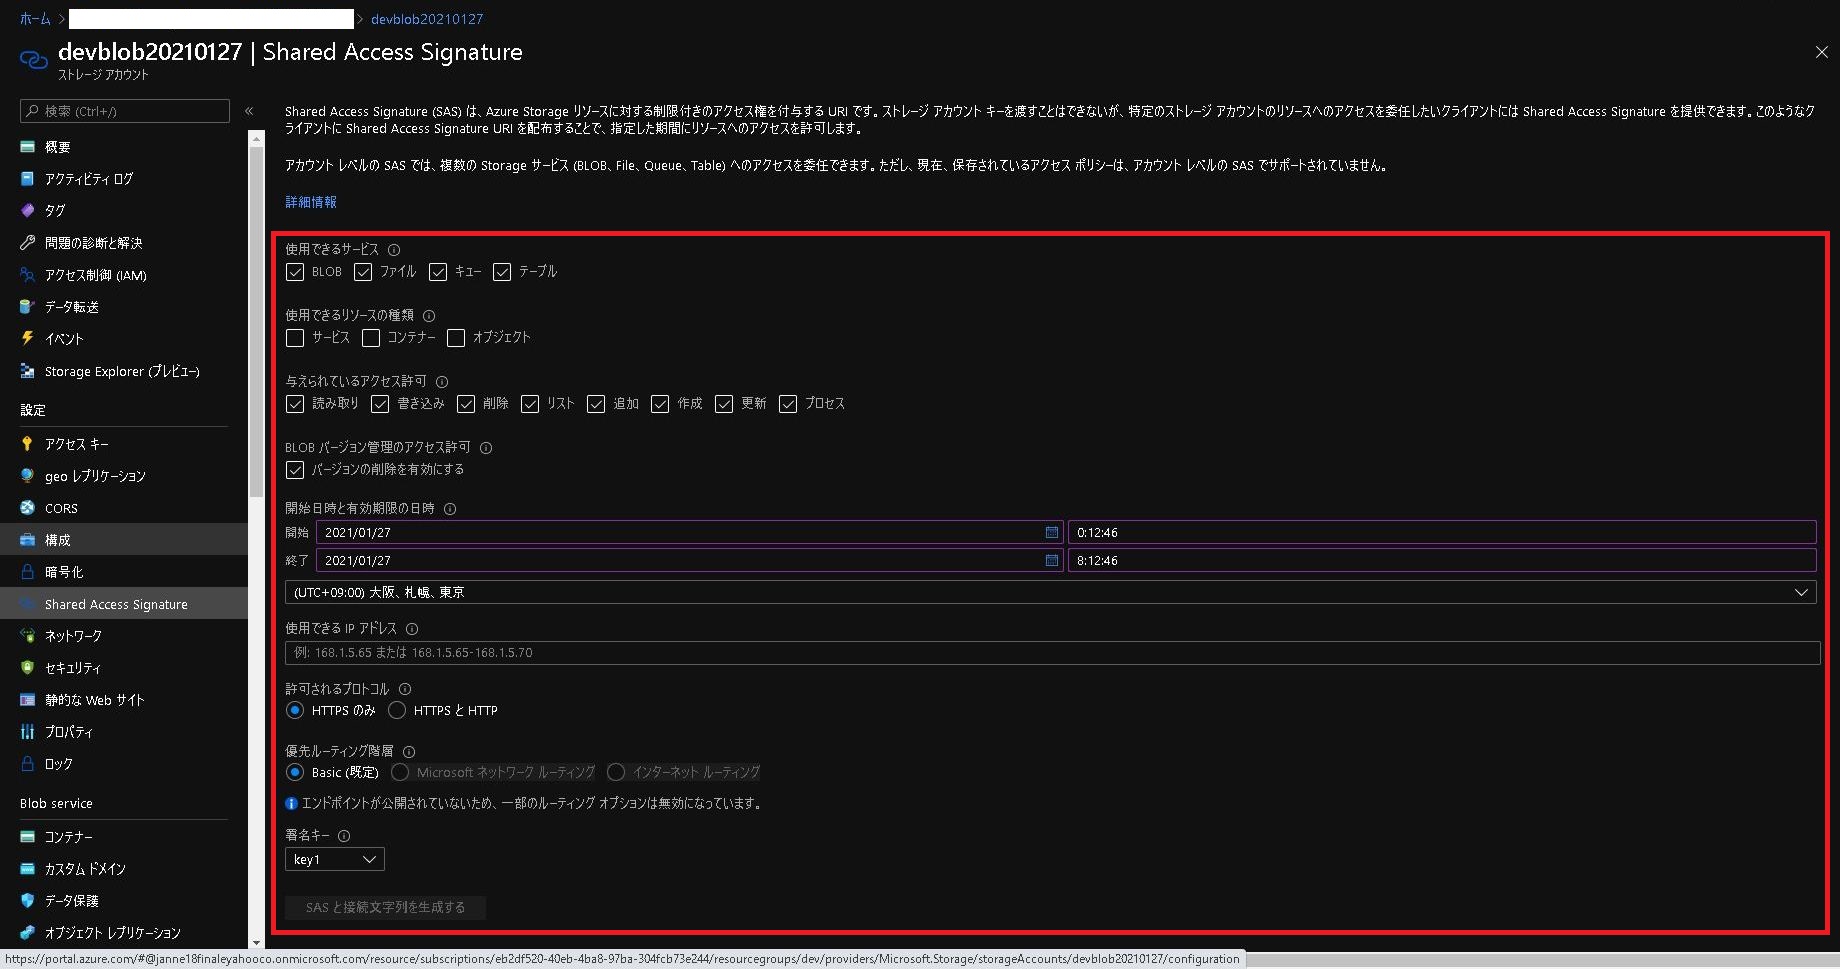Click the start time 0:12:46 field
Image resolution: width=1840 pixels, height=969 pixels.
coord(1442,533)
